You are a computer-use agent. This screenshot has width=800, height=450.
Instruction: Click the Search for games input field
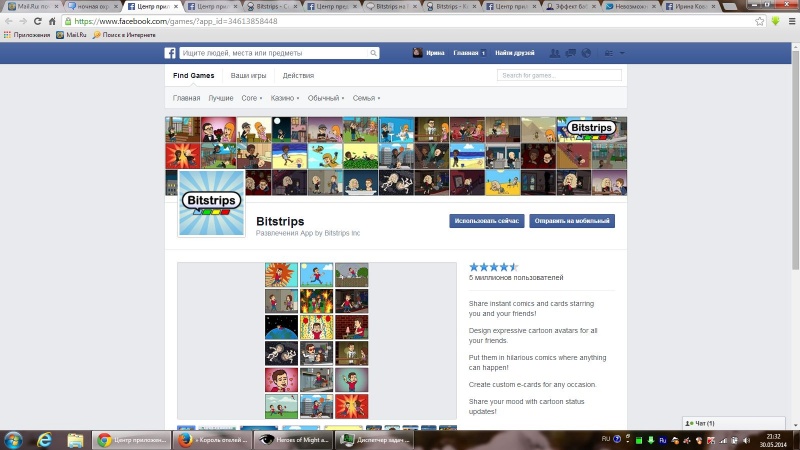coord(559,76)
